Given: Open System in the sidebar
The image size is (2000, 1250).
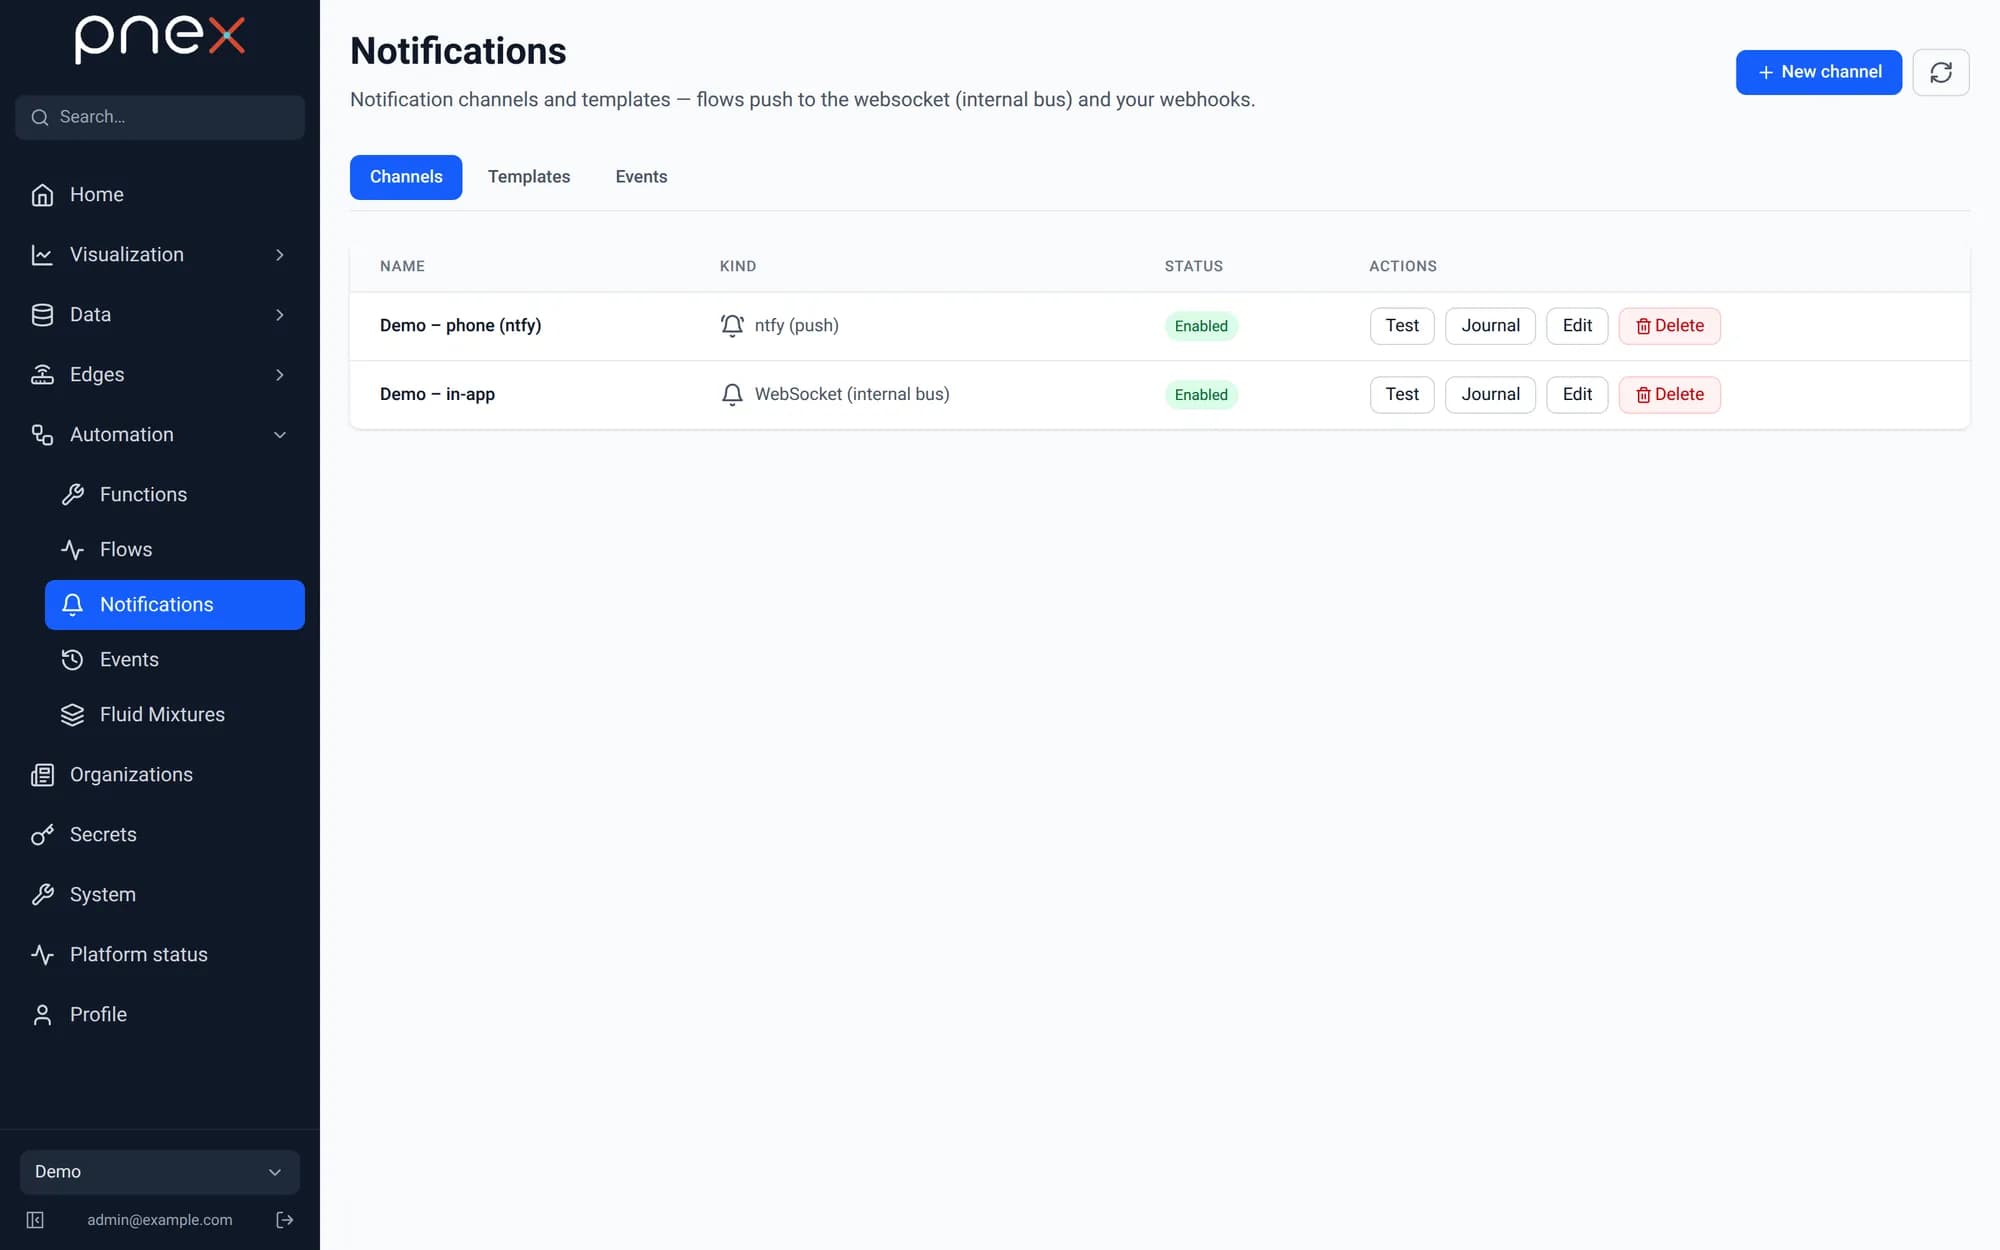Looking at the screenshot, I should (160, 894).
